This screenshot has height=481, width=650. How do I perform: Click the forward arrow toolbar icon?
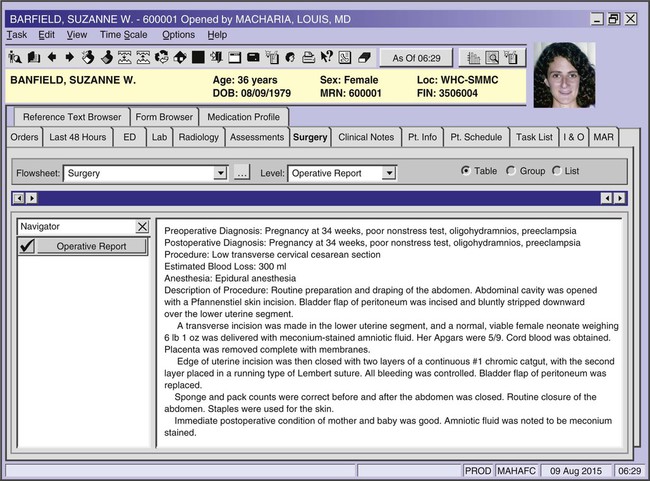(69, 57)
